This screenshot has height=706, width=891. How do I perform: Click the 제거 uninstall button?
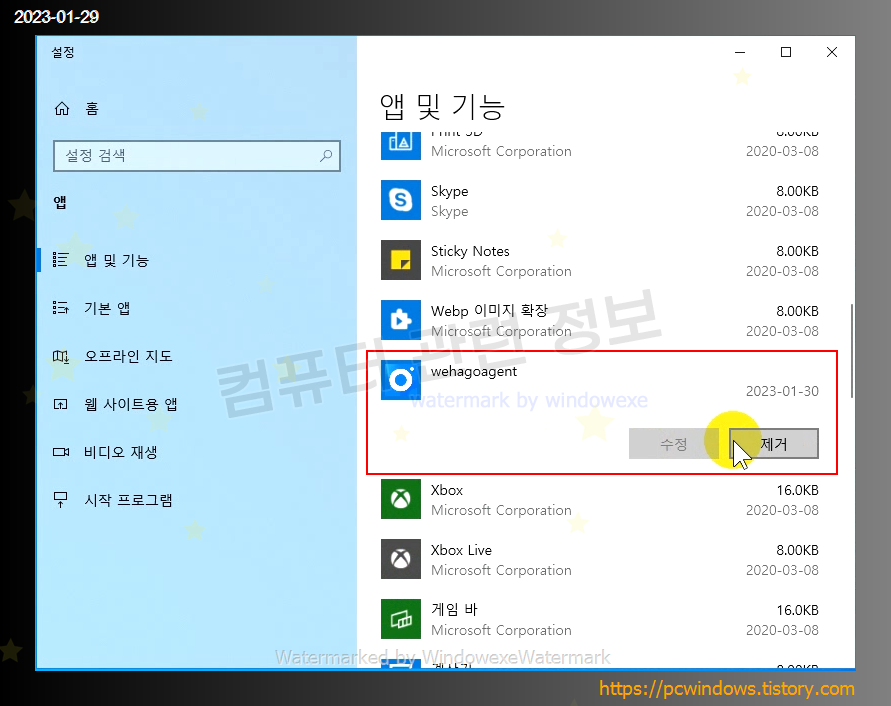tap(773, 443)
